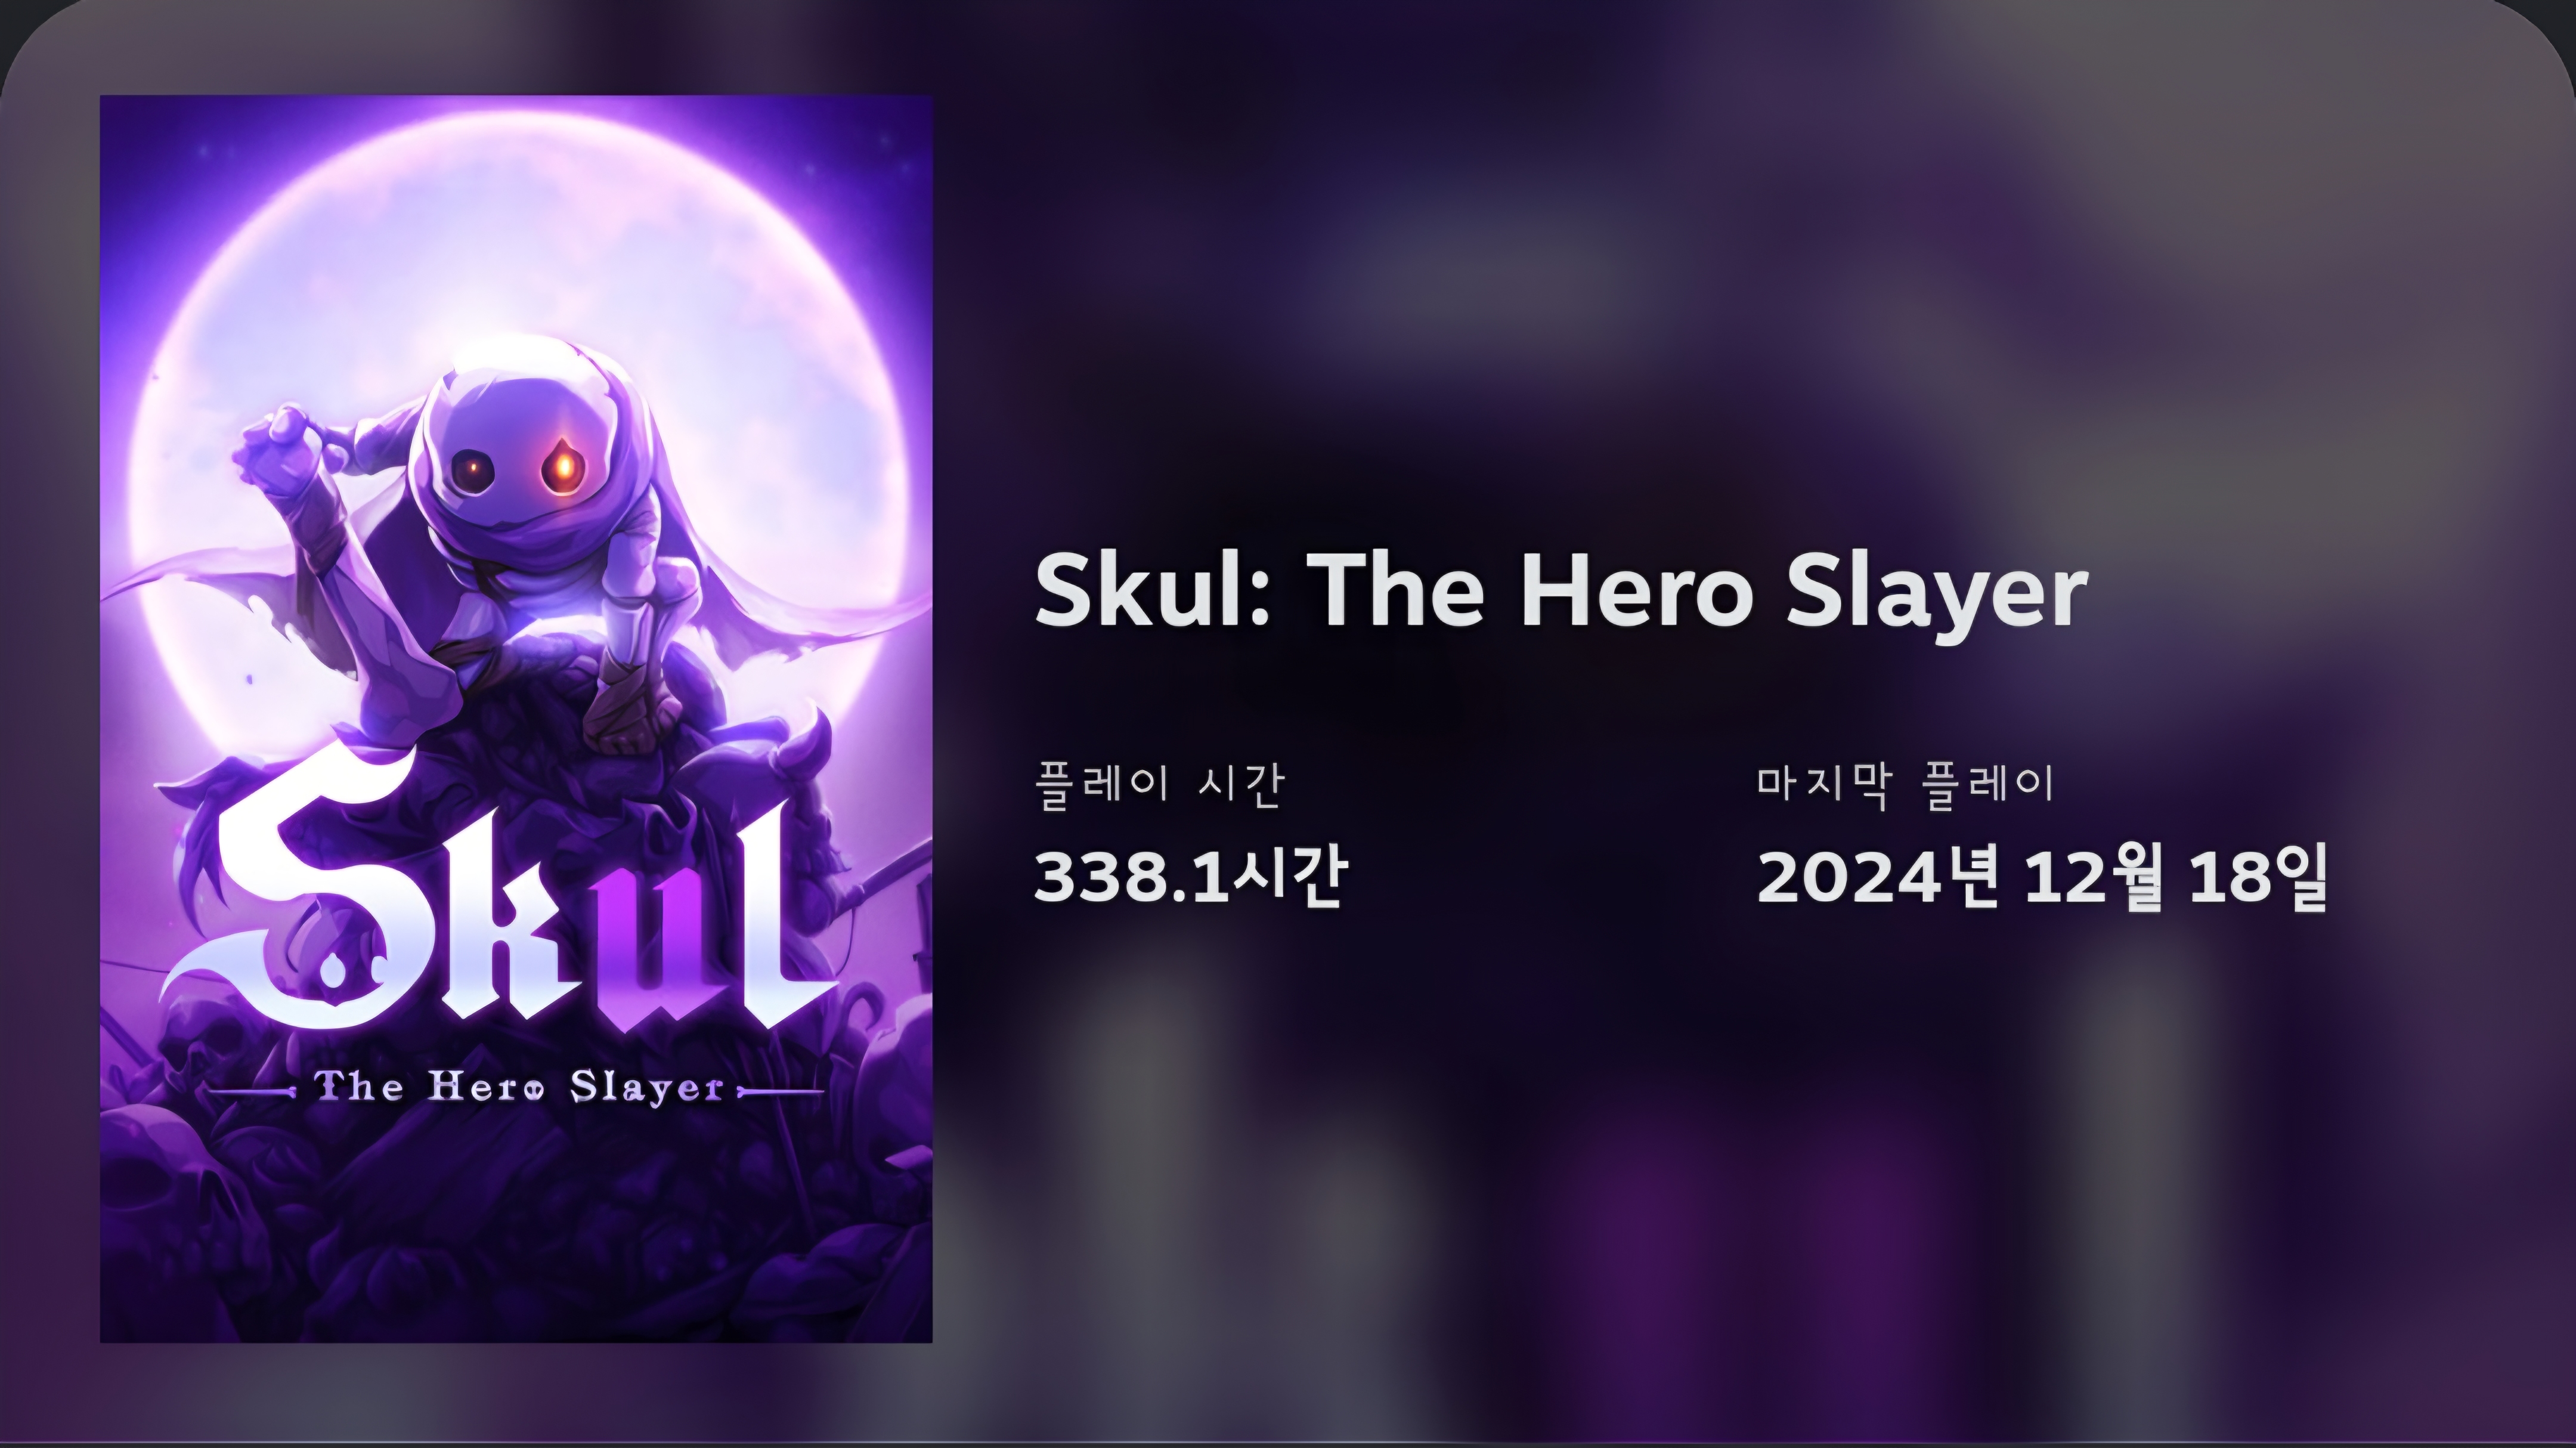The image size is (2576, 1448).
Task: Click The Hero Slayer subtitle on cover
Action: [517, 1087]
